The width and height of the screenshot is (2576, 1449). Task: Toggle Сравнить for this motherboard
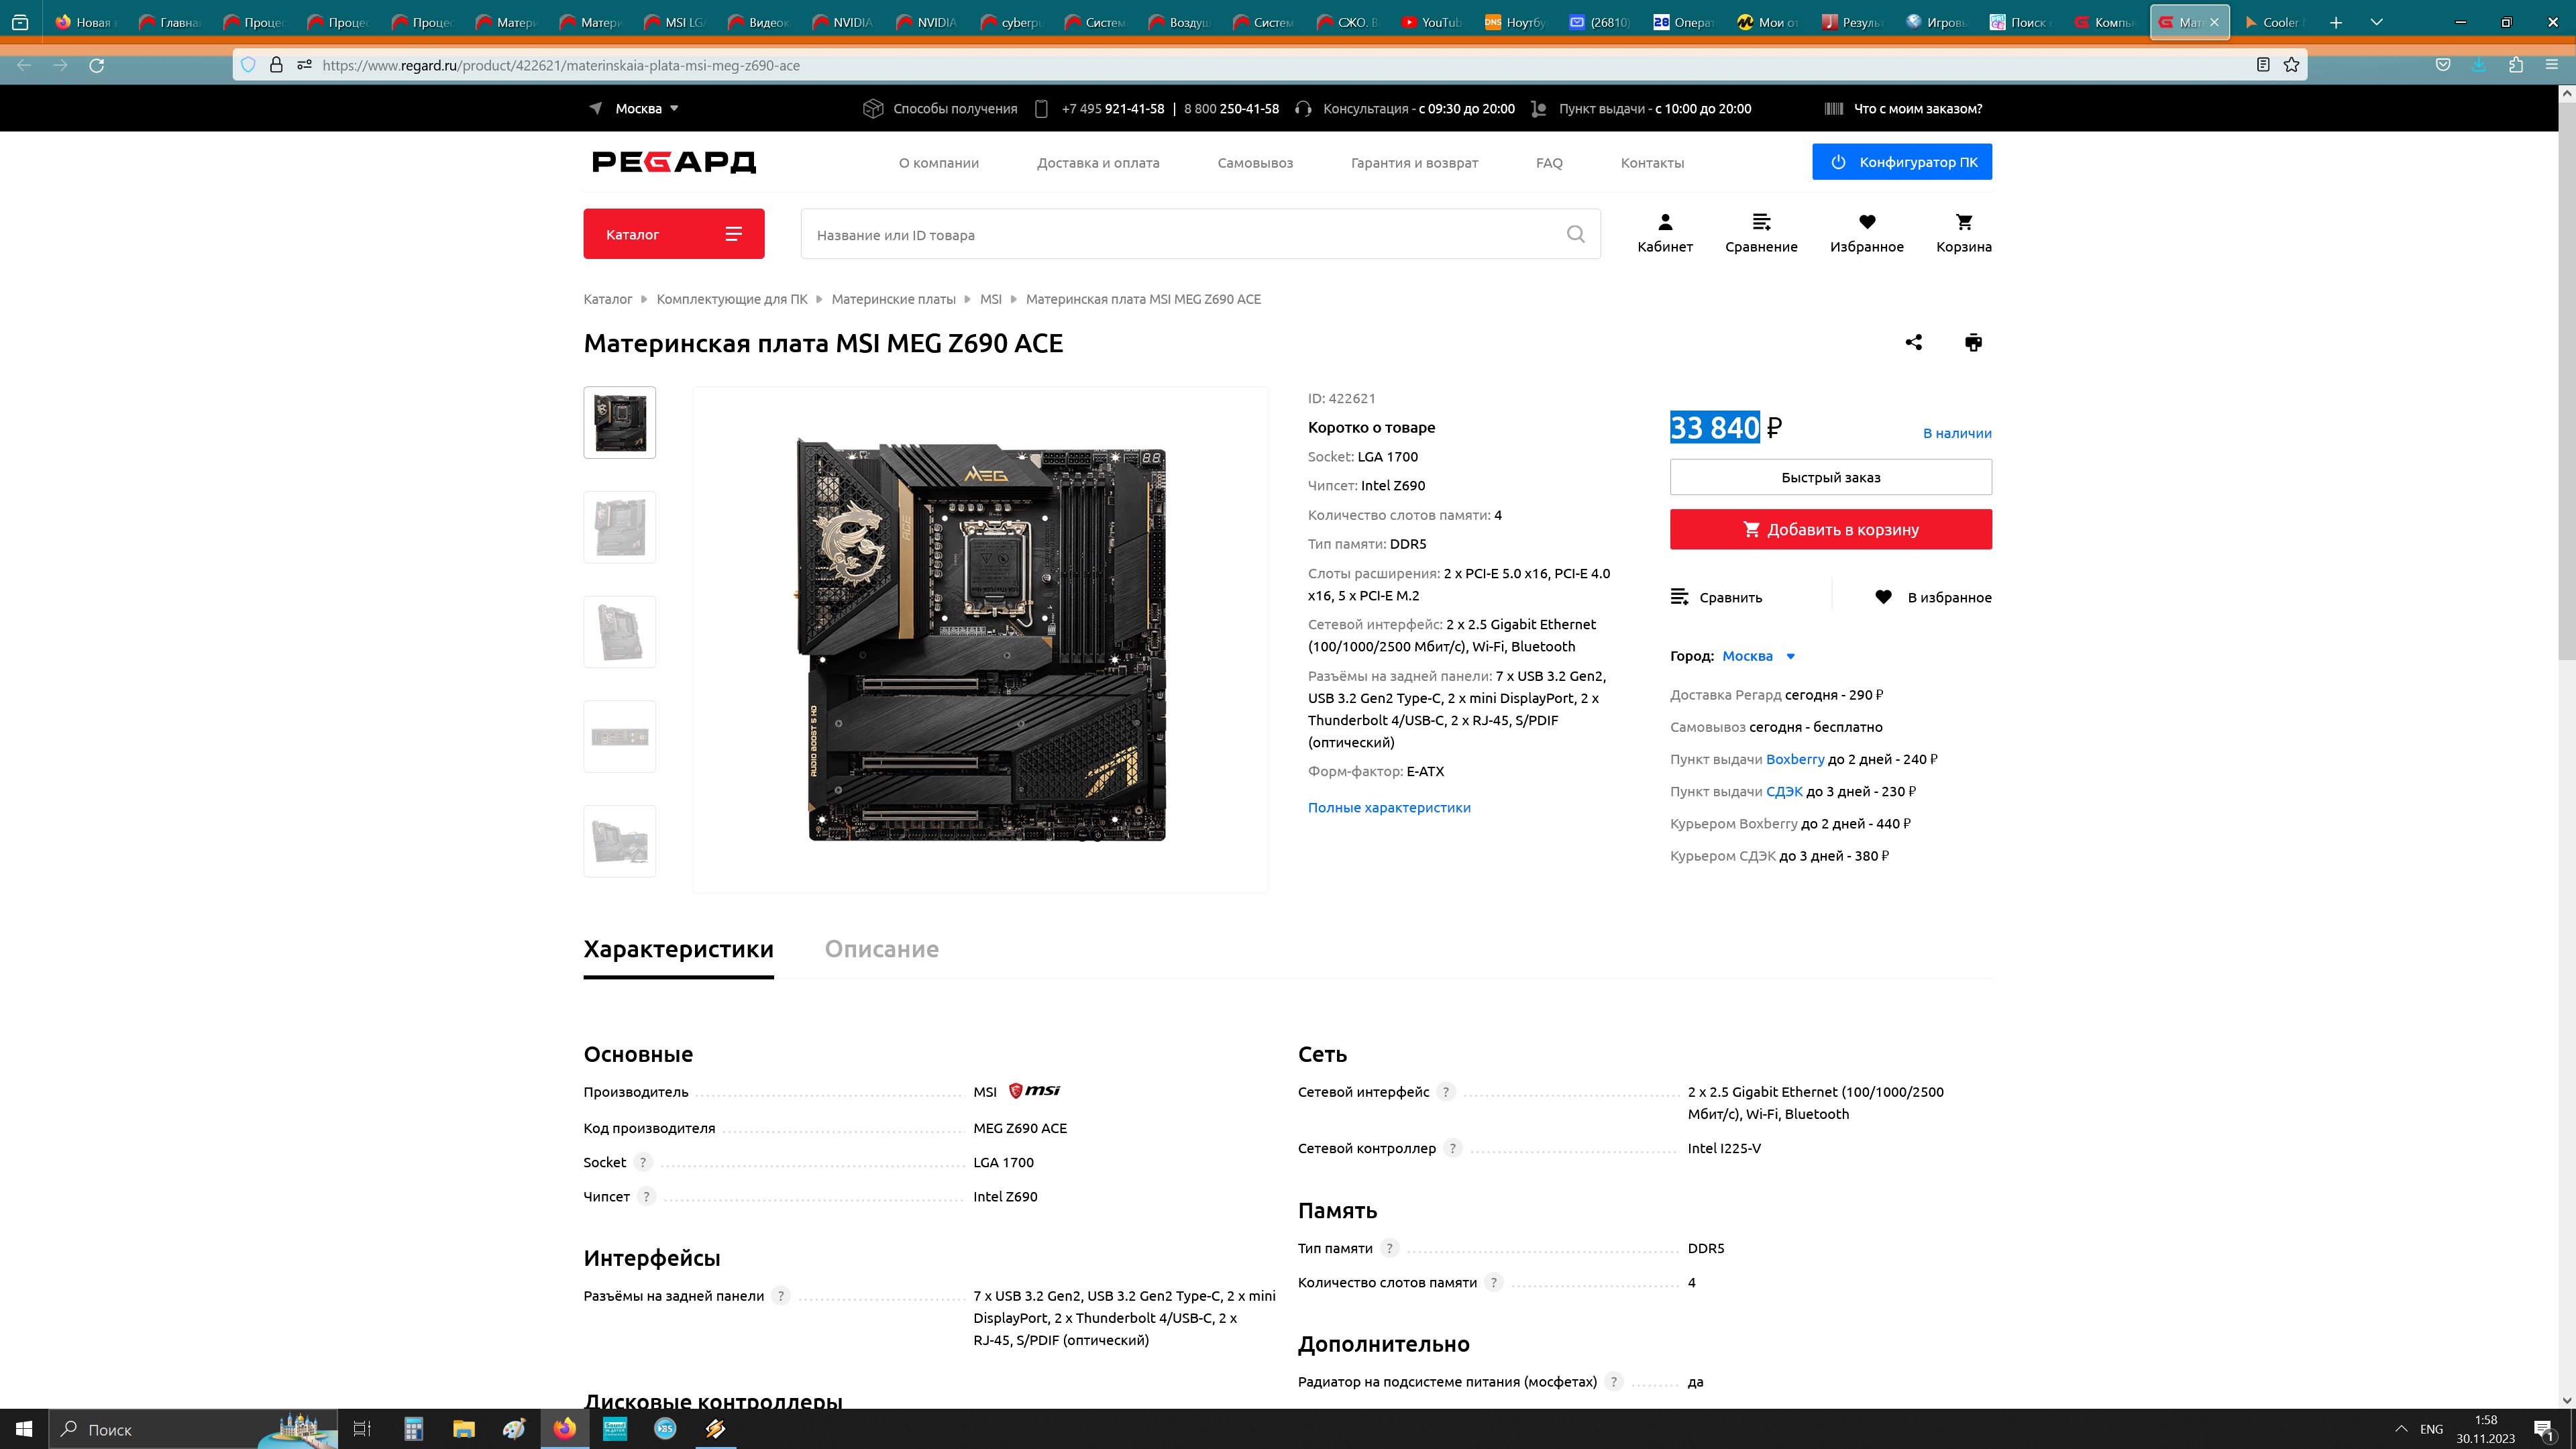tap(1716, 597)
